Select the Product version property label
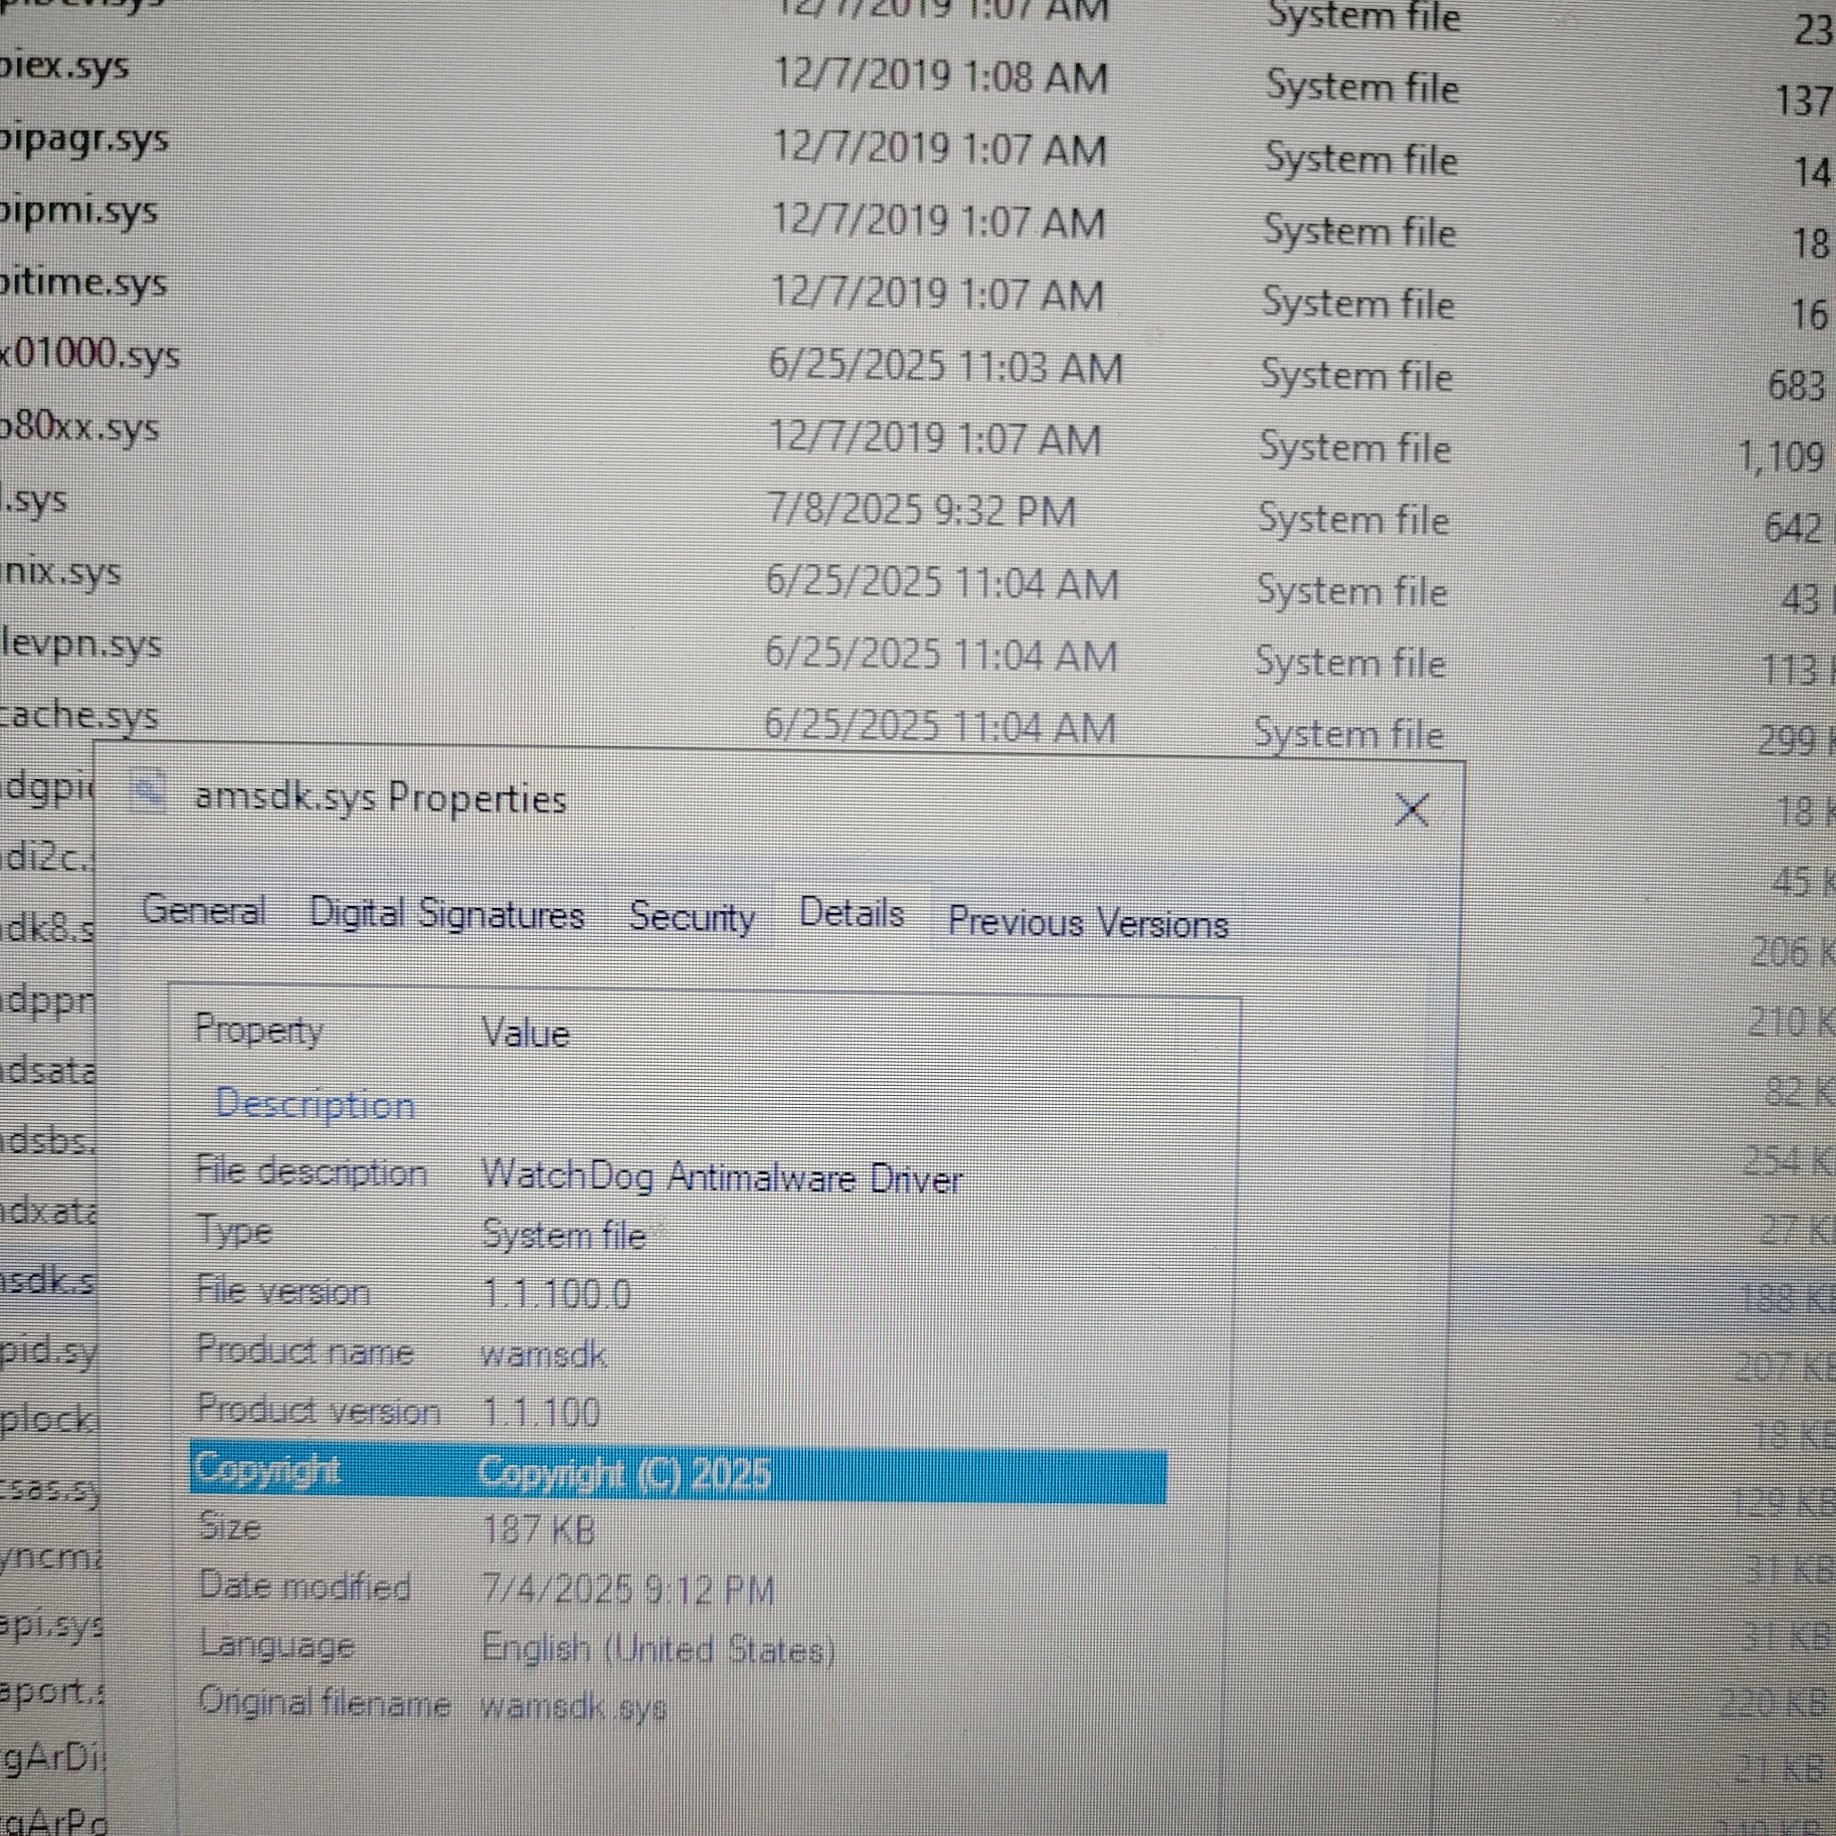 coord(319,1410)
